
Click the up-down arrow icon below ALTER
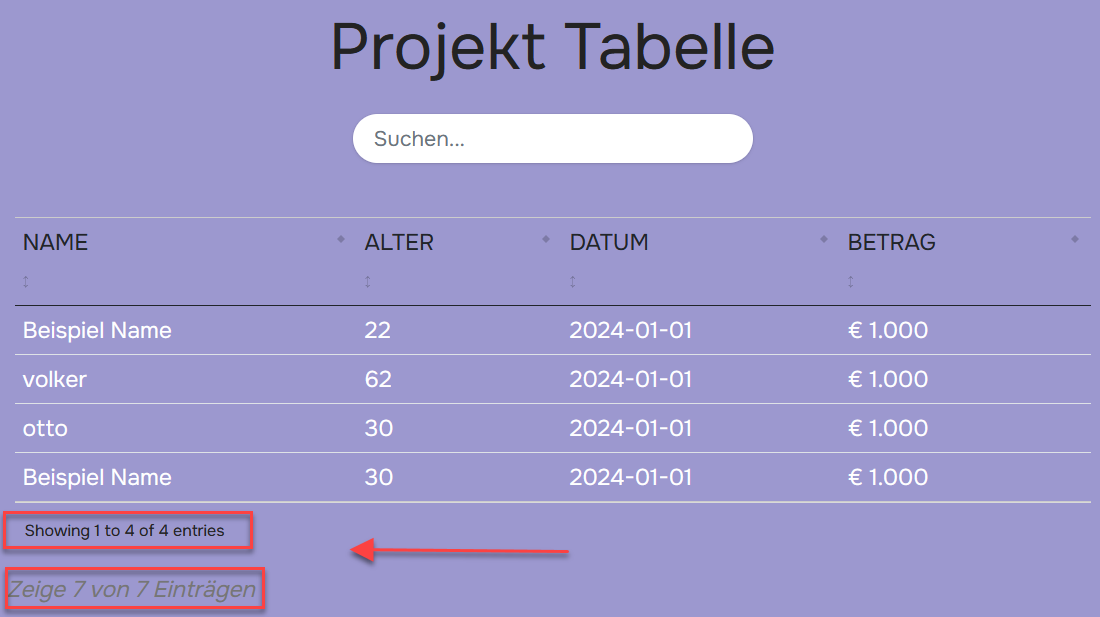tap(368, 282)
